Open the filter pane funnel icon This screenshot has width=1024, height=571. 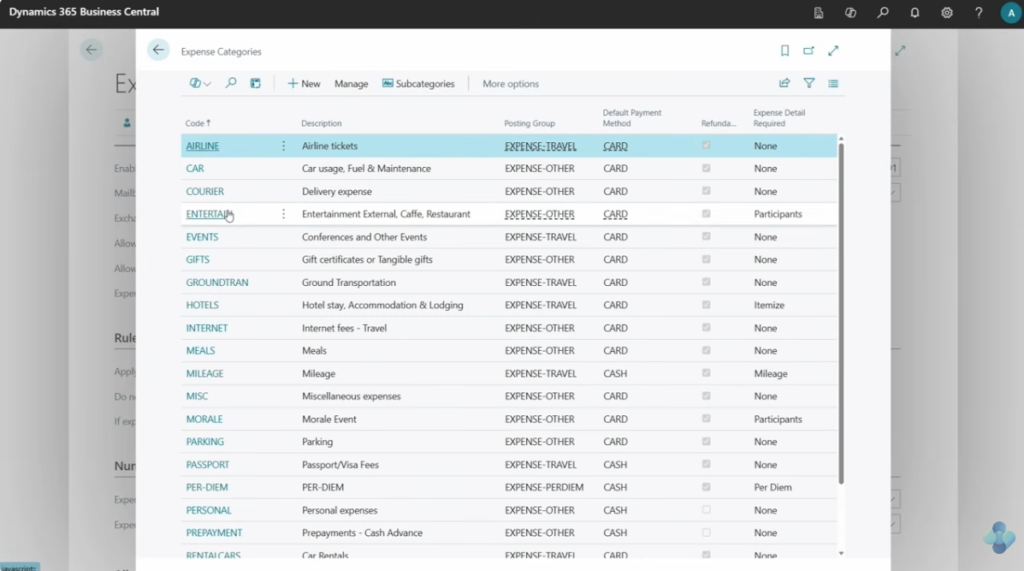(809, 83)
